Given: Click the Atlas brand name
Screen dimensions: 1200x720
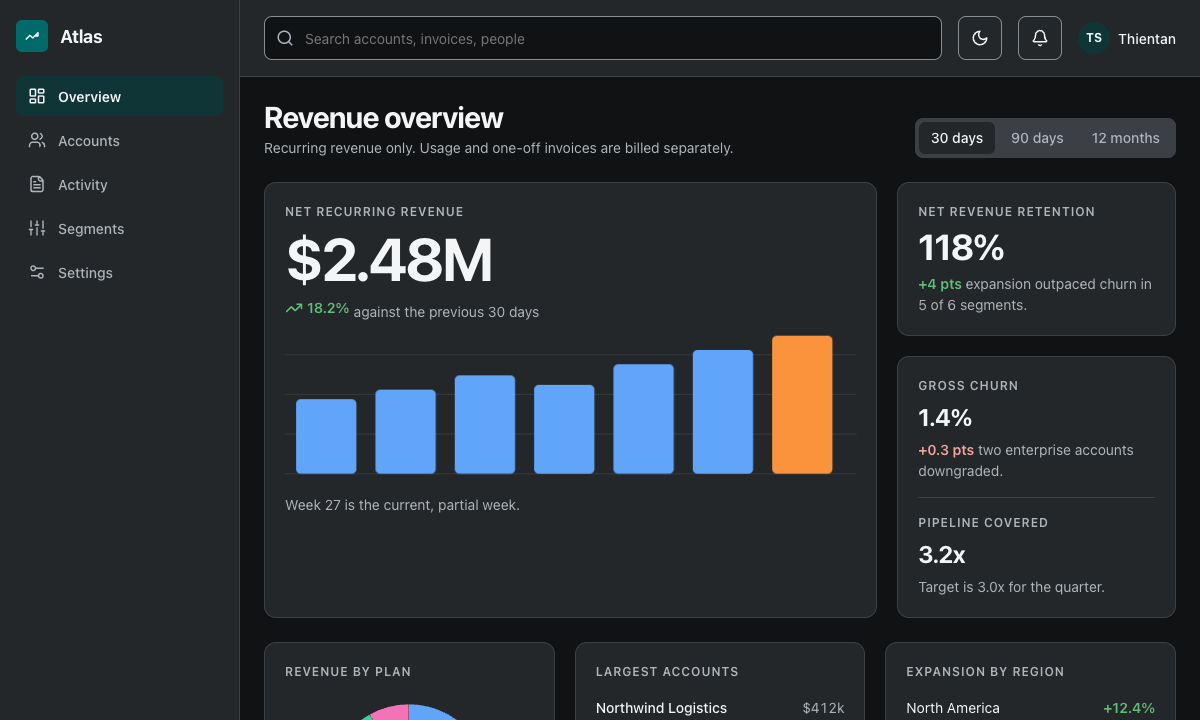Looking at the screenshot, I should (x=81, y=37).
